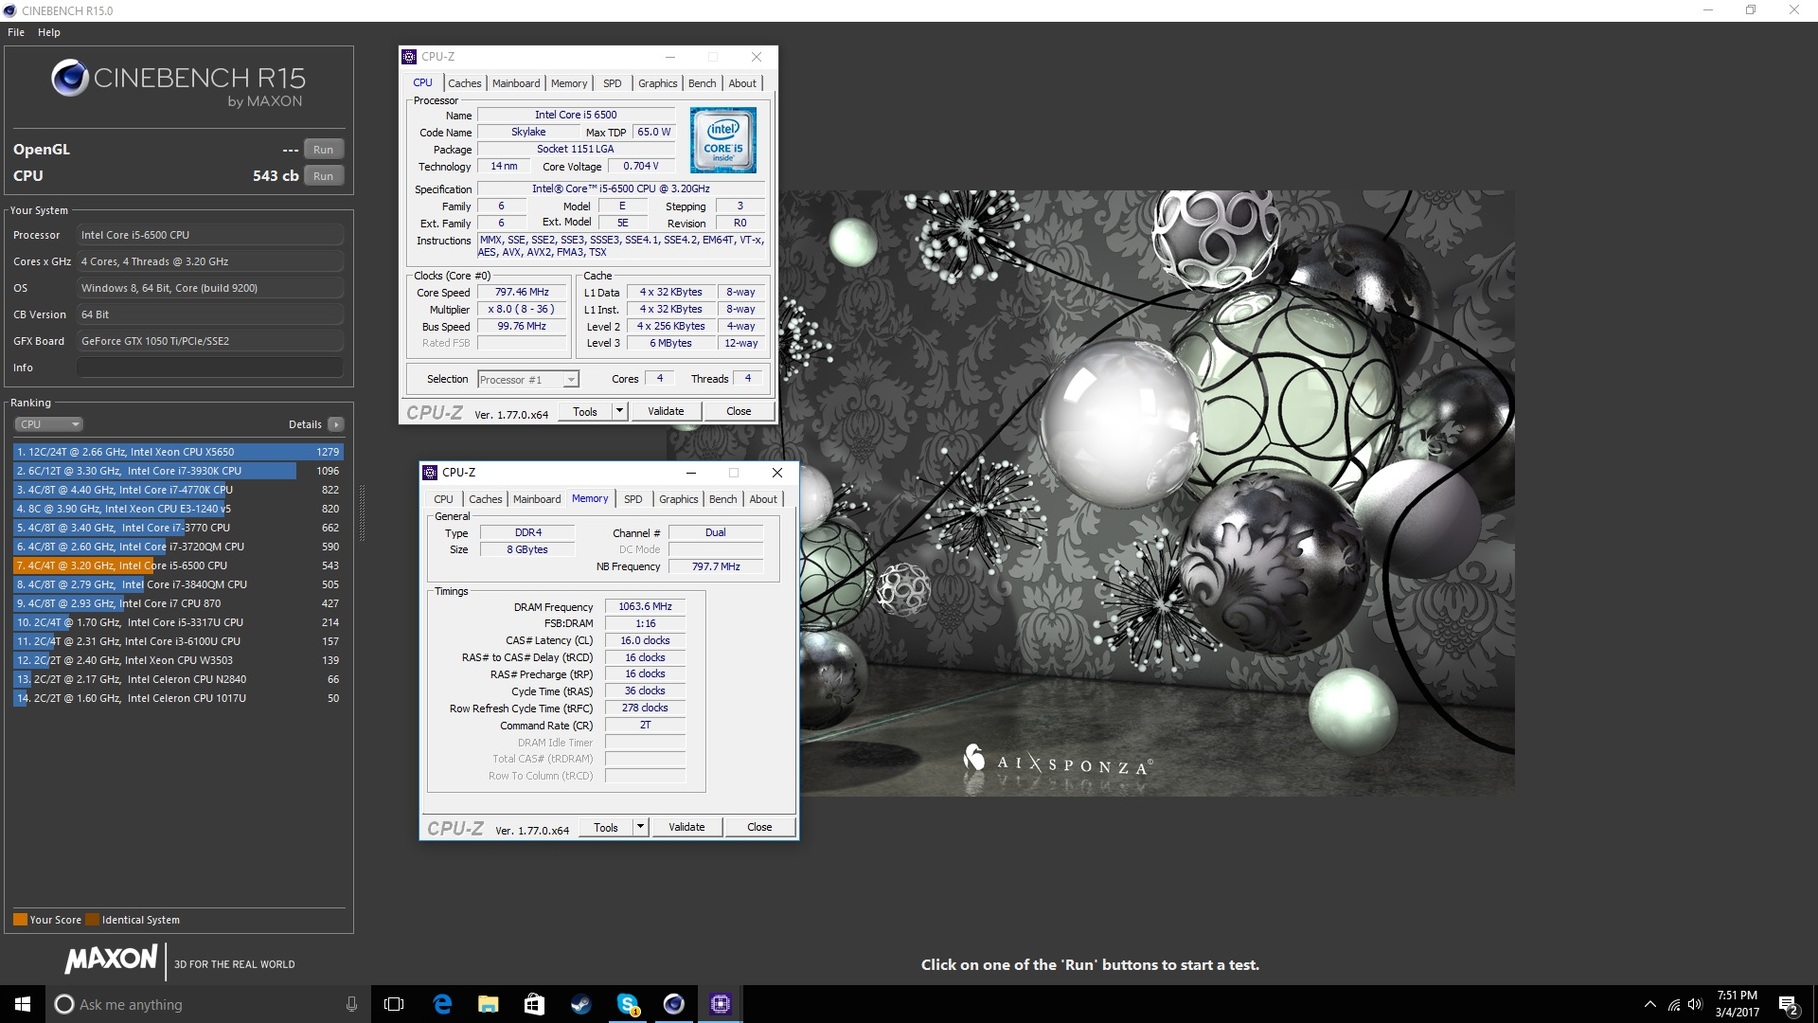1818x1023 pixels.
Task: Select Caches tab in lower CPU-Z
Action: (x=485, y=499)
